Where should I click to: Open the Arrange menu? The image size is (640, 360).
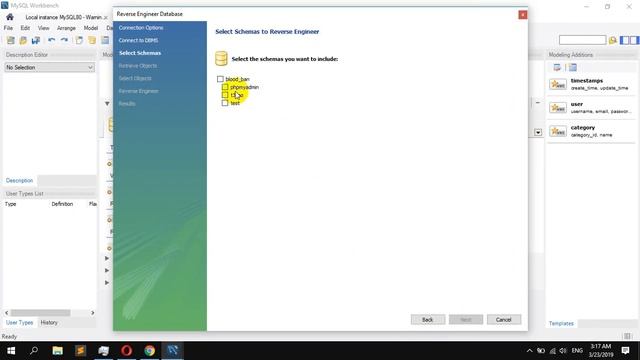66,28
